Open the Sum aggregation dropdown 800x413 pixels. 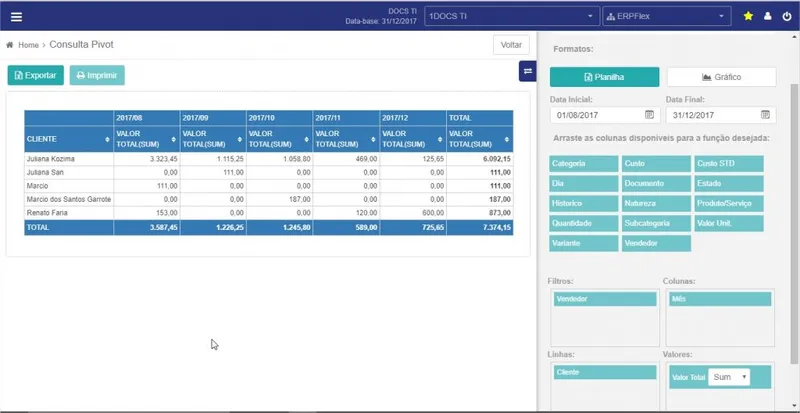(729, 377)
